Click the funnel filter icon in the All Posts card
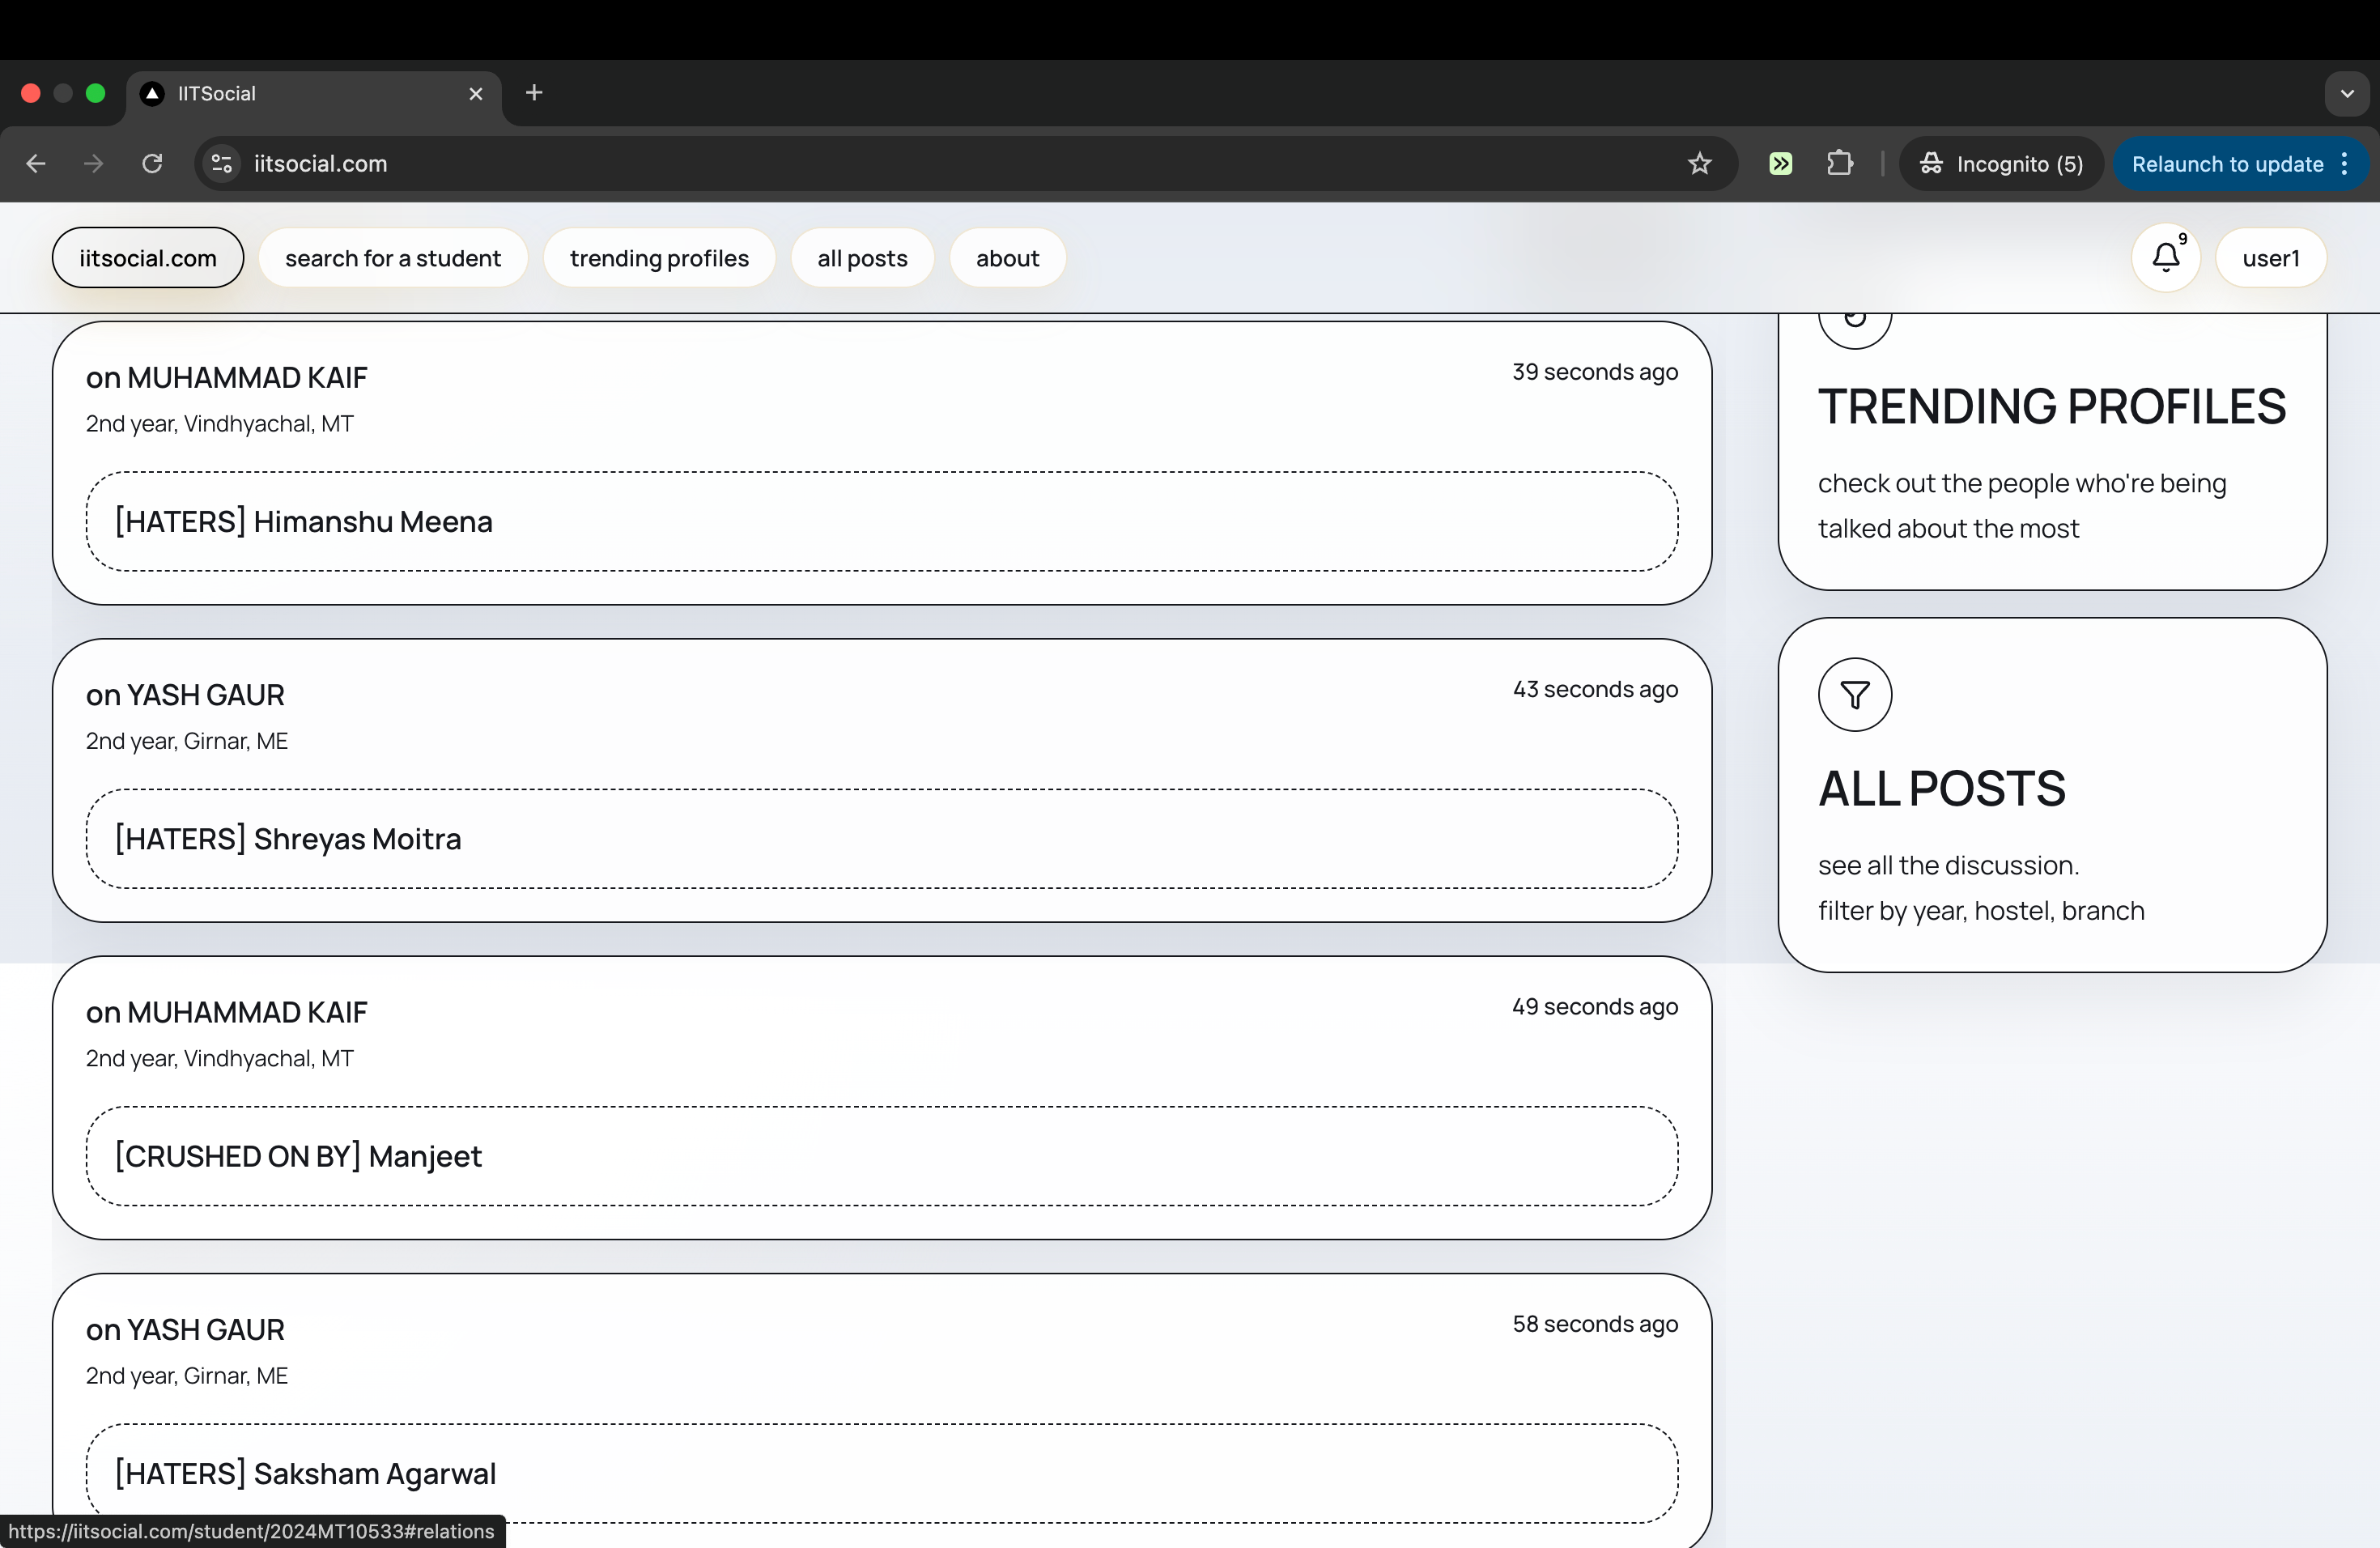The width and height of the screenshot is (2380, 1548). (1855, 695)
